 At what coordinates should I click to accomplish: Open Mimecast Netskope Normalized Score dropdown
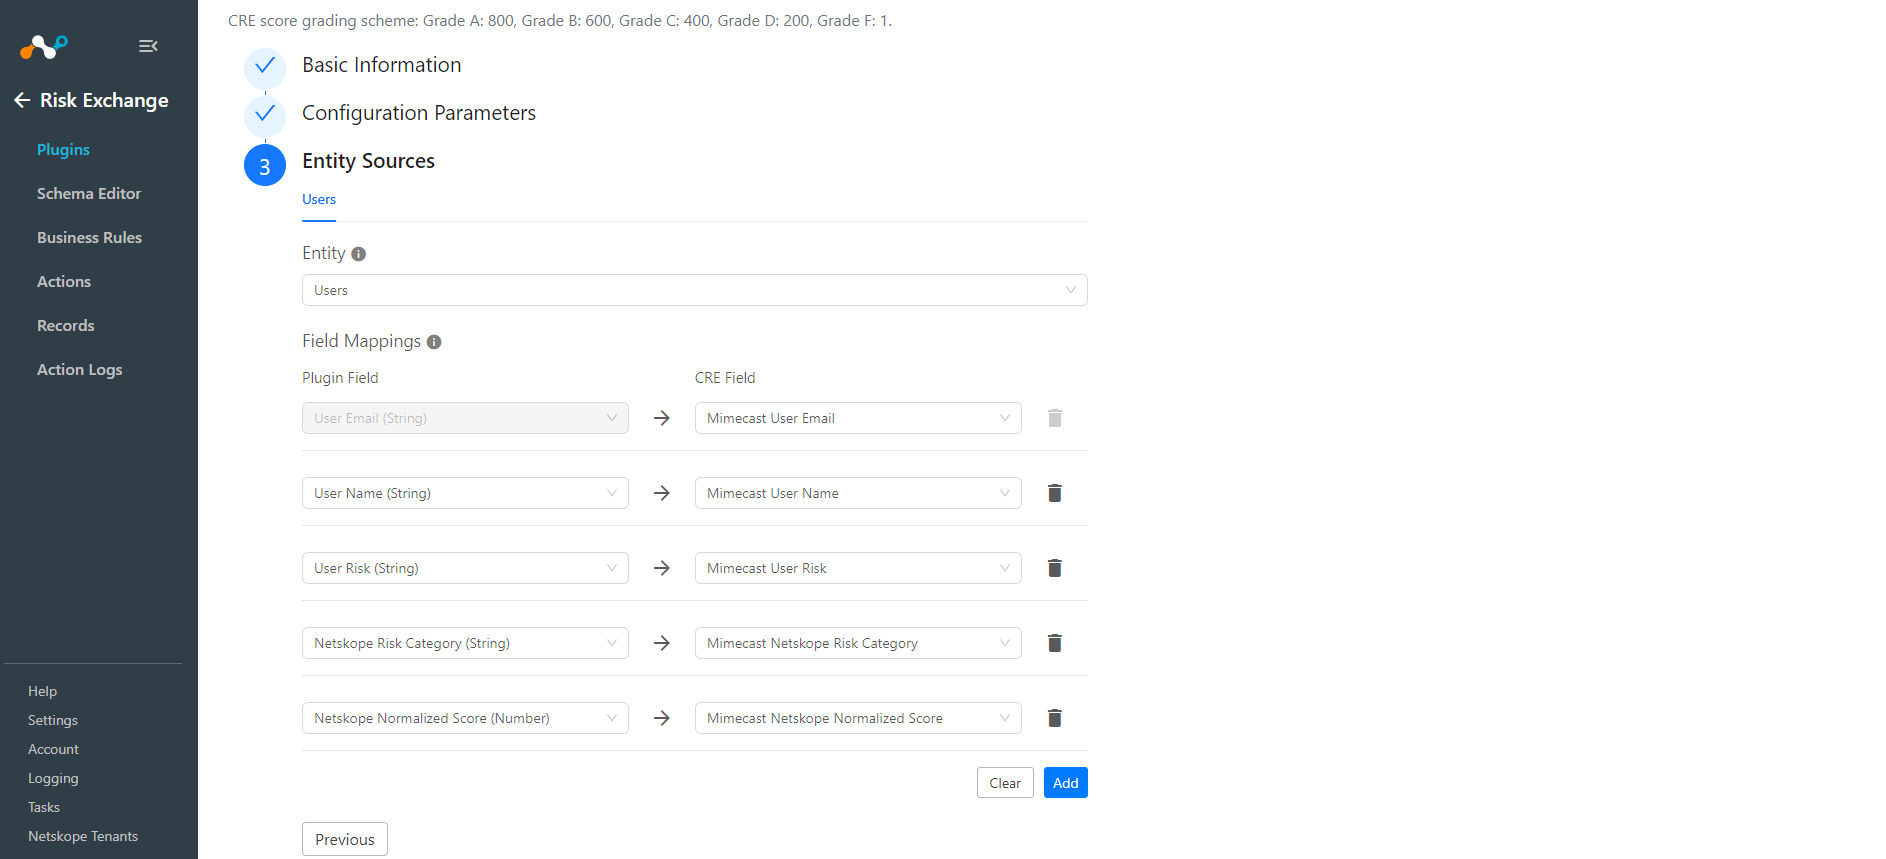(x=858, y=718)
